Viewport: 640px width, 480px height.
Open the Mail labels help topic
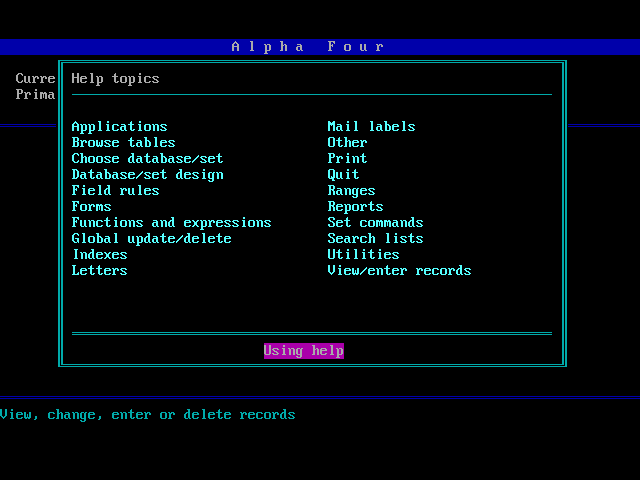(371, 127)
